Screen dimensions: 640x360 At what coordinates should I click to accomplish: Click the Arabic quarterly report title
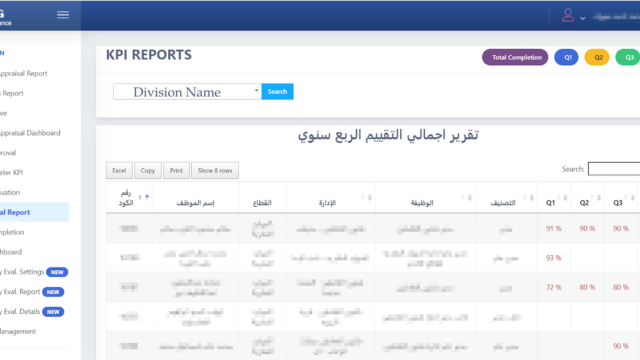pos(388,135)
